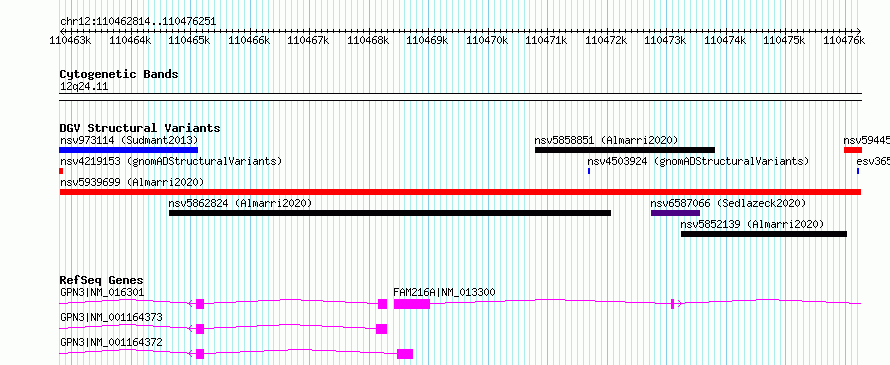This screenshot has width=890, height=365.
Task: Click the black nsv5852139 variant bar
Action: point(764,234)
